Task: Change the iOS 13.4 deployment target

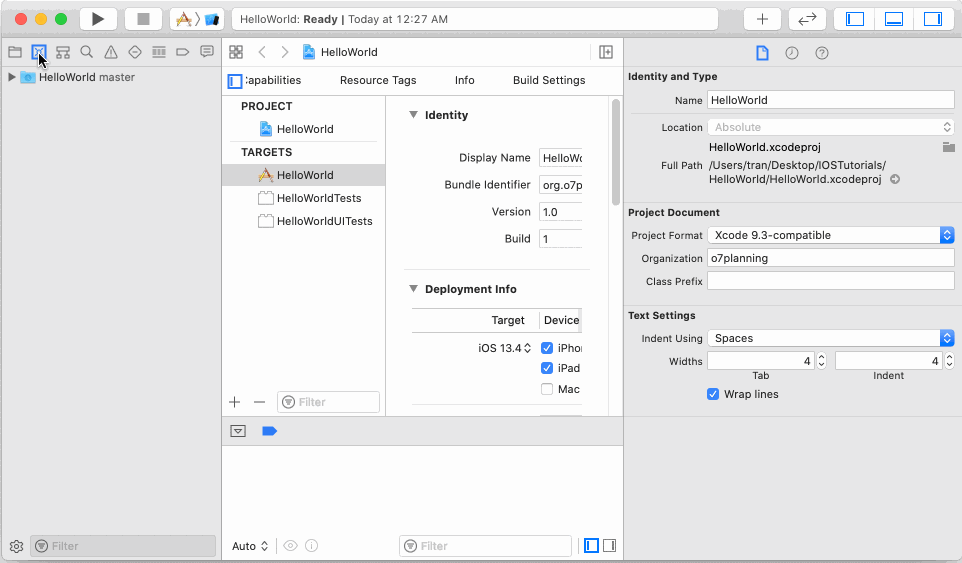Action: coord(504,348)
